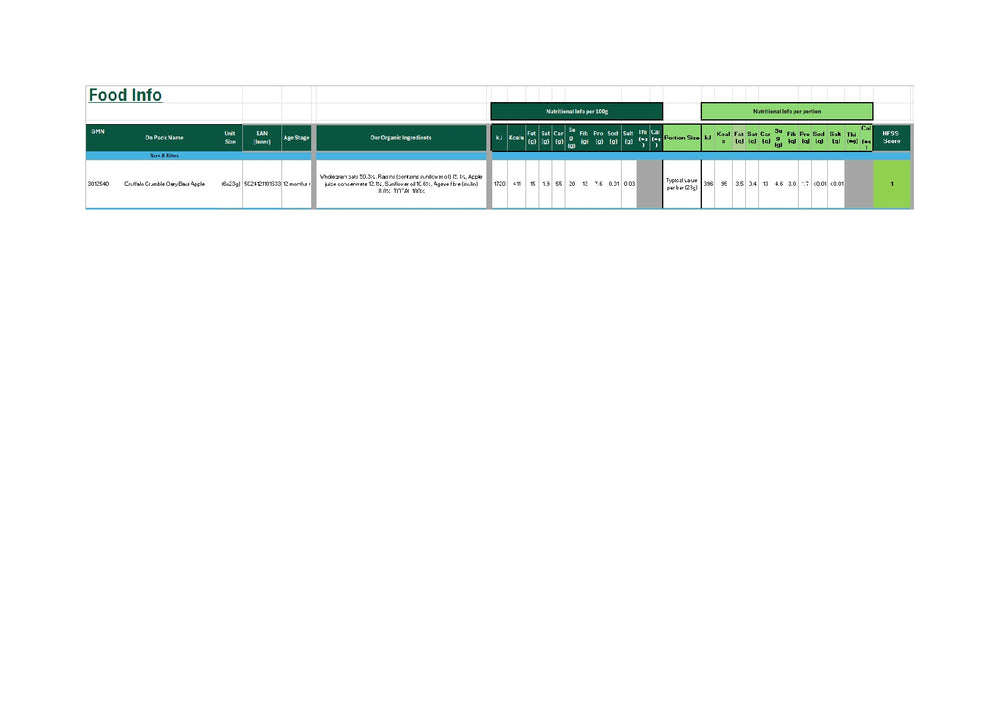Viewport: 1000px width, 707px height.
Task: Click the green NHSS Score header
Action: click(x=891, y=137)
